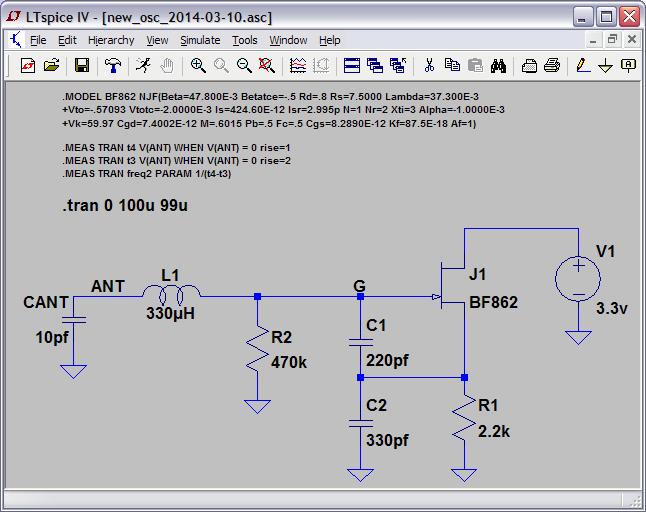Click the 3.3v source value
The height and width of the screenshot is (512, 646).
click(x=611, y=308)
